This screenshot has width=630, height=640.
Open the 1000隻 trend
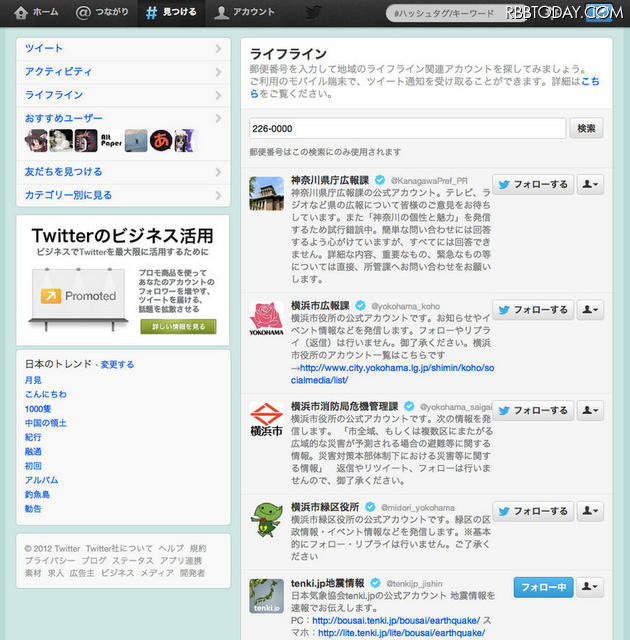click(38, 409)
